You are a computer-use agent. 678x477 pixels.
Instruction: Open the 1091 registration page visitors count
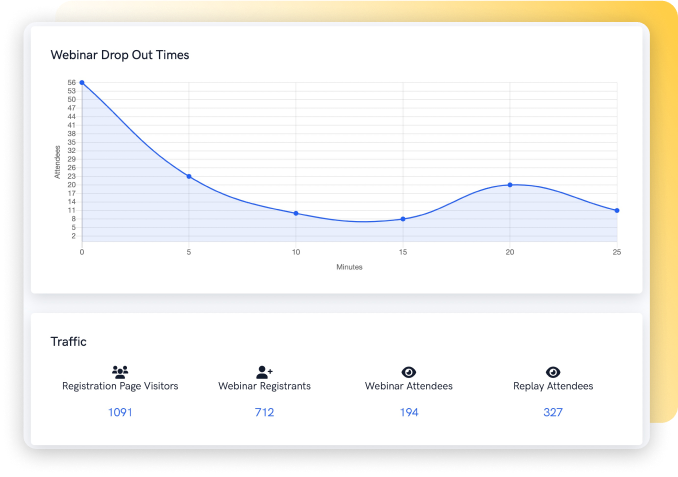(120, 412)
